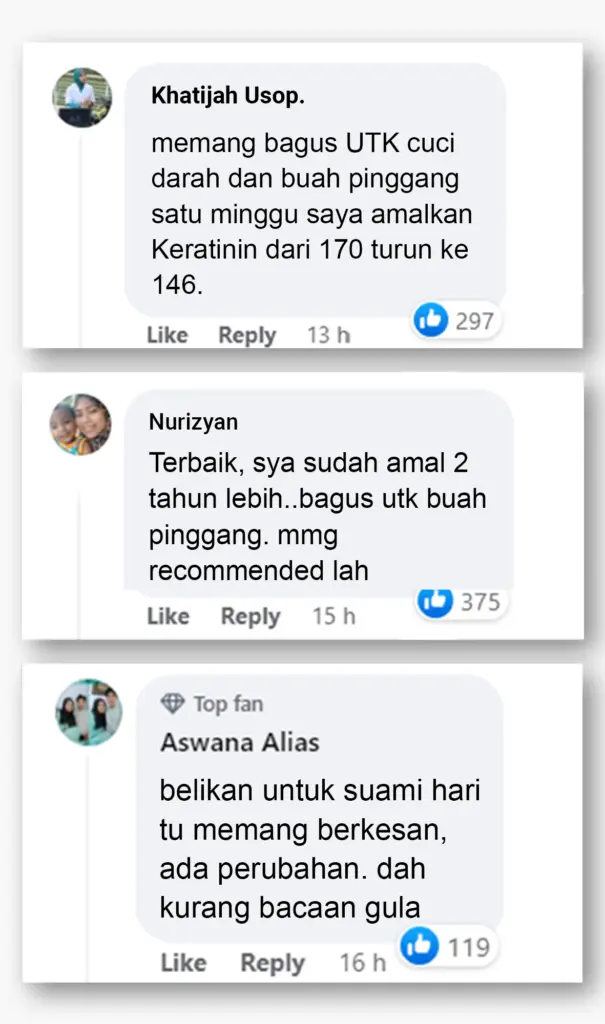605x1024 pixels.
Task: Open the Khatijah Usop name link
Action: tap(228, 96)
